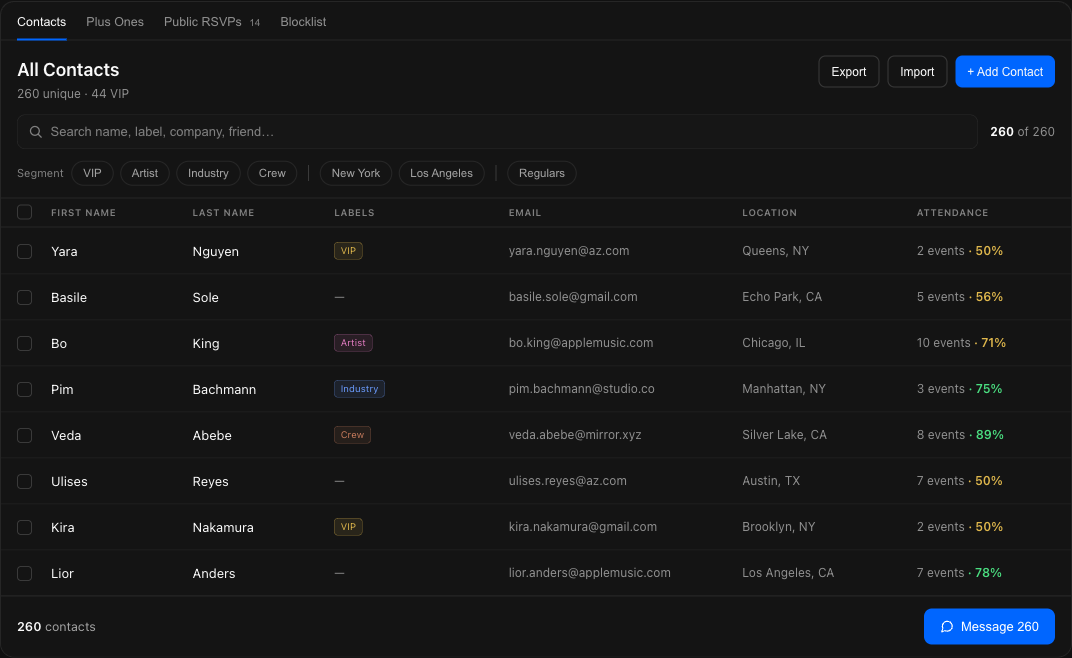Click the Industry label on Pim Bachmann's row
Image resolution: width=1072 pixels, height=658 pixels.
(x=359, y=389)
